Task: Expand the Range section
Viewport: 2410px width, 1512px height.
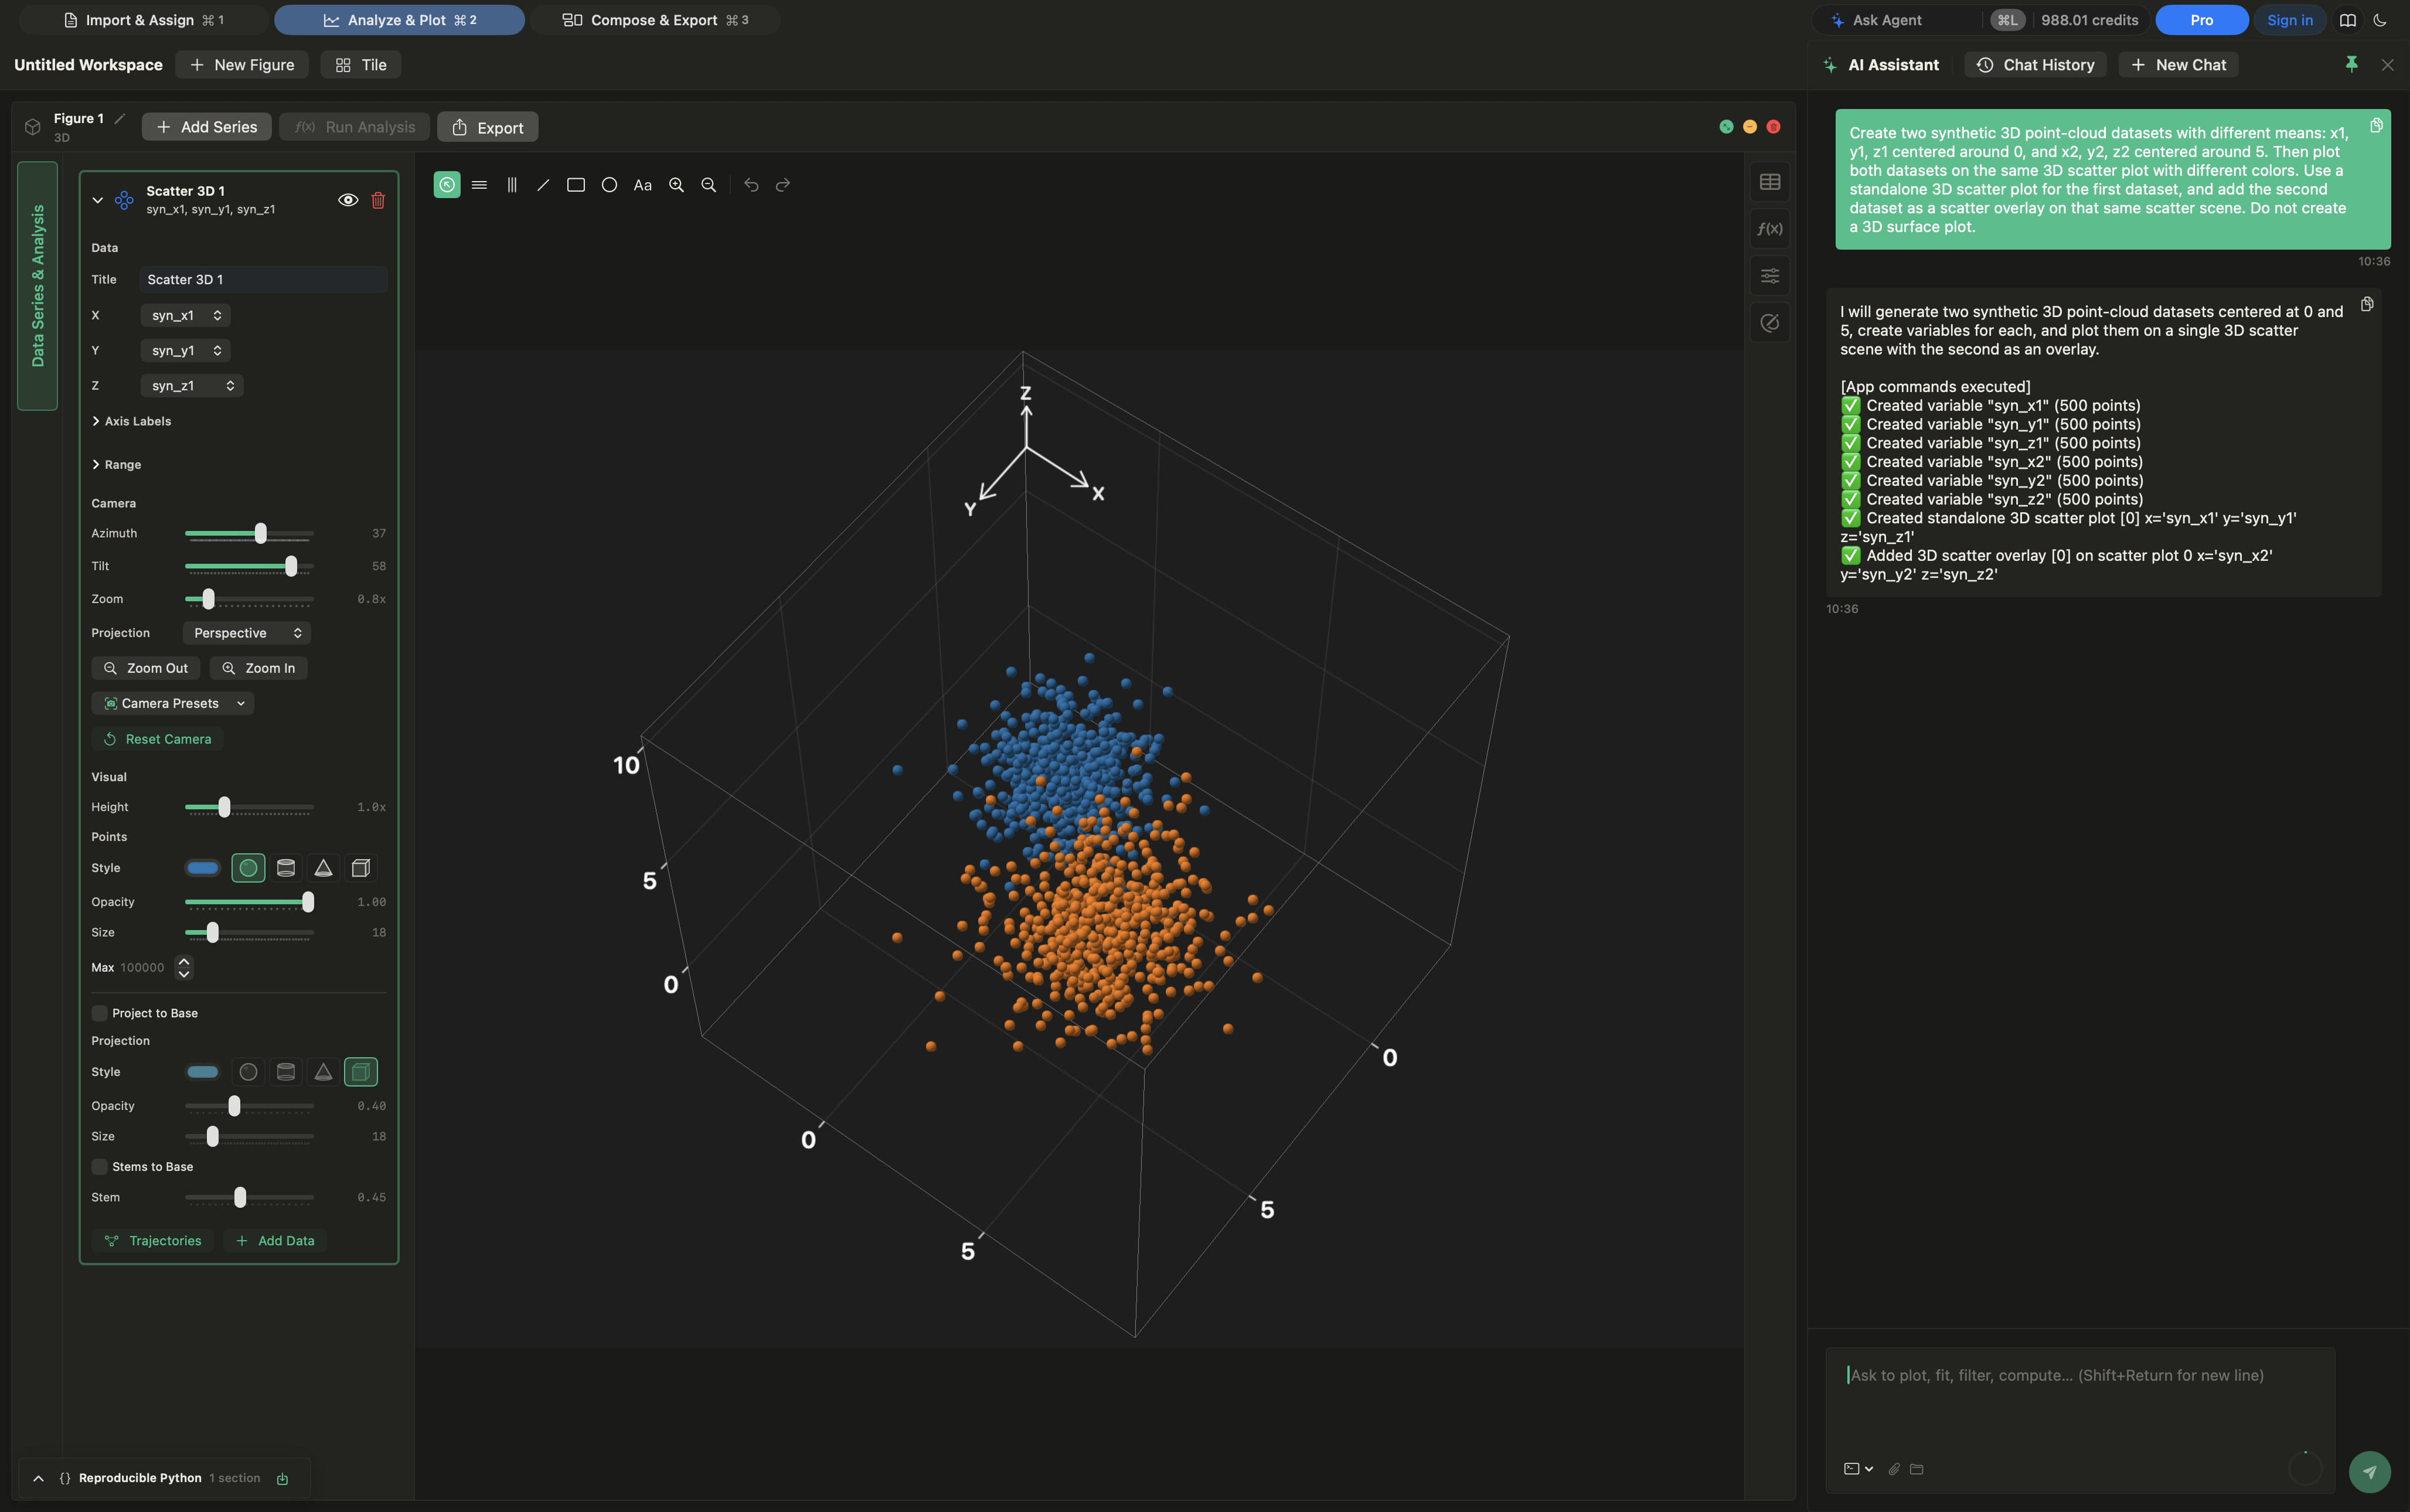Action: click(117, 465)
